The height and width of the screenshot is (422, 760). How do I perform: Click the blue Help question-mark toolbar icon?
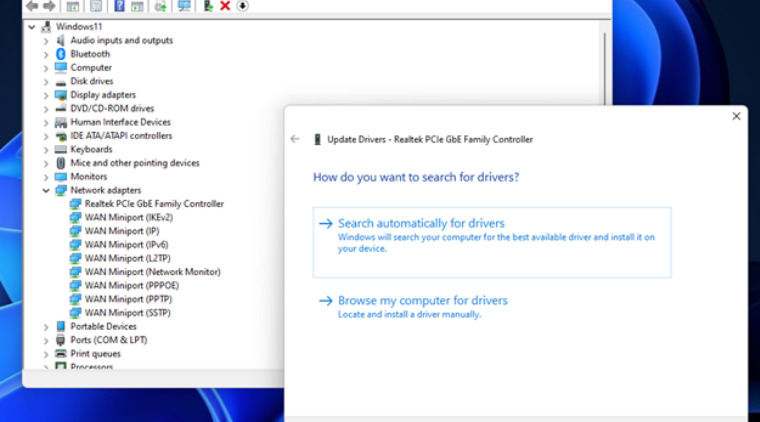(119, 6)
